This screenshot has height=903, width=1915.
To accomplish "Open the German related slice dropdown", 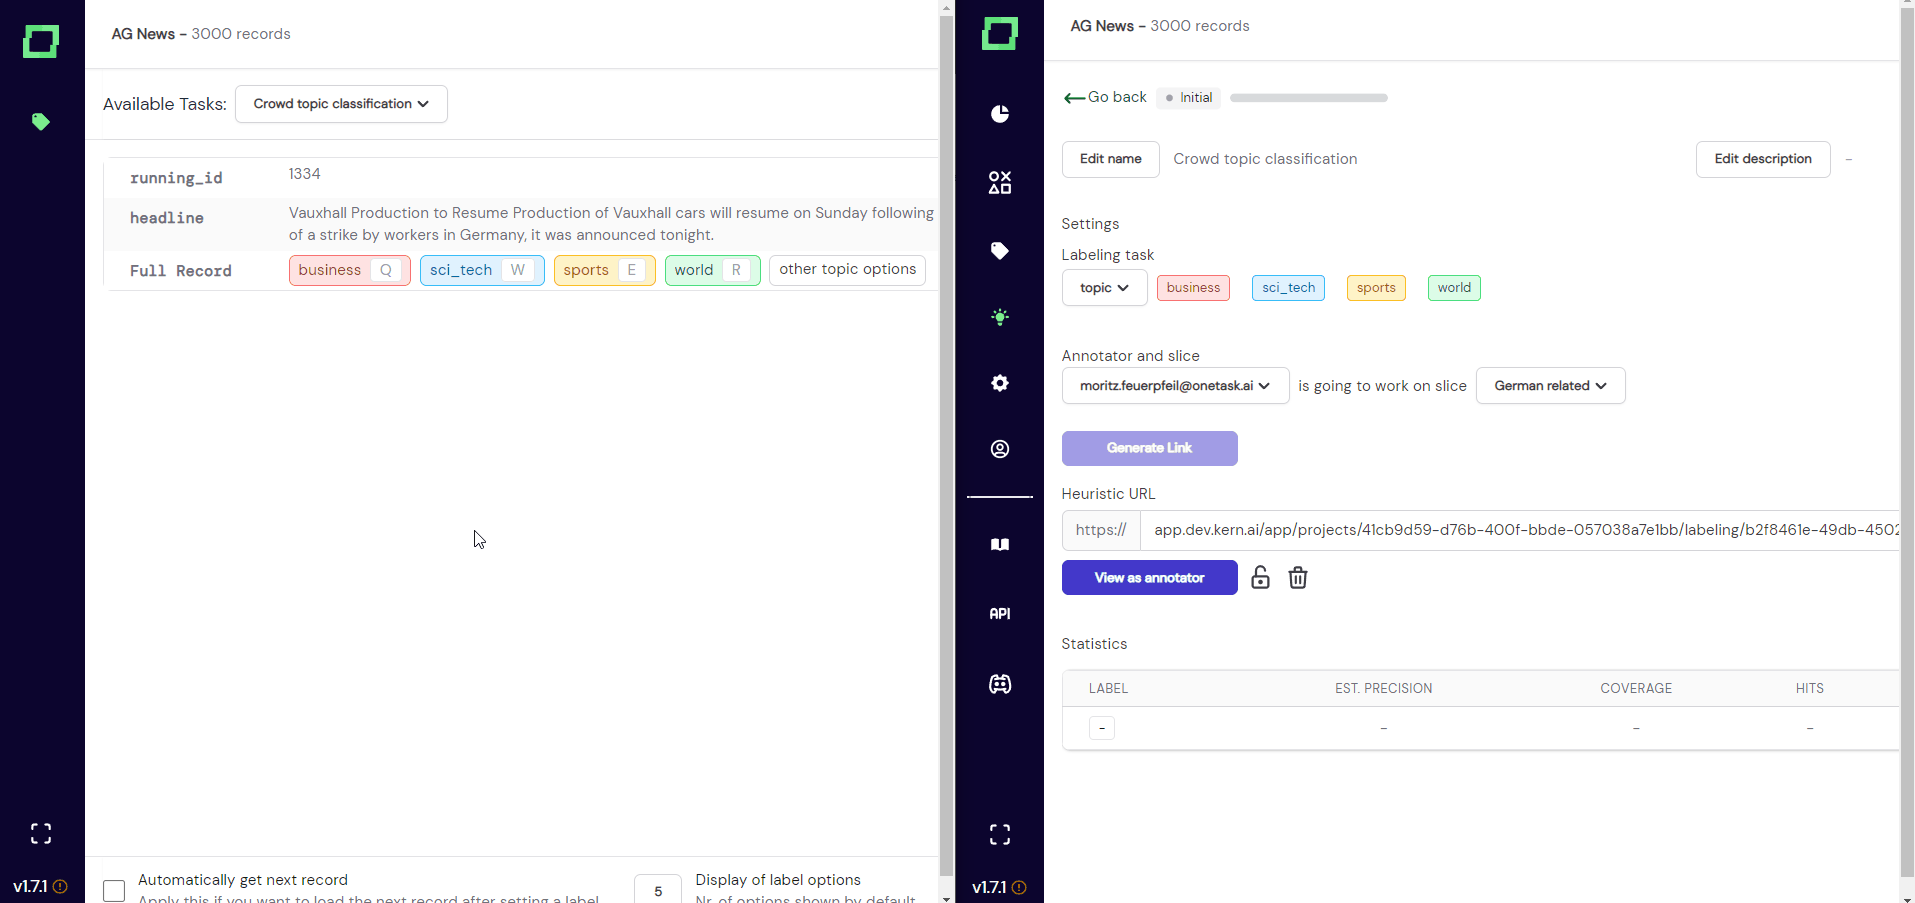I will 1549,386.
